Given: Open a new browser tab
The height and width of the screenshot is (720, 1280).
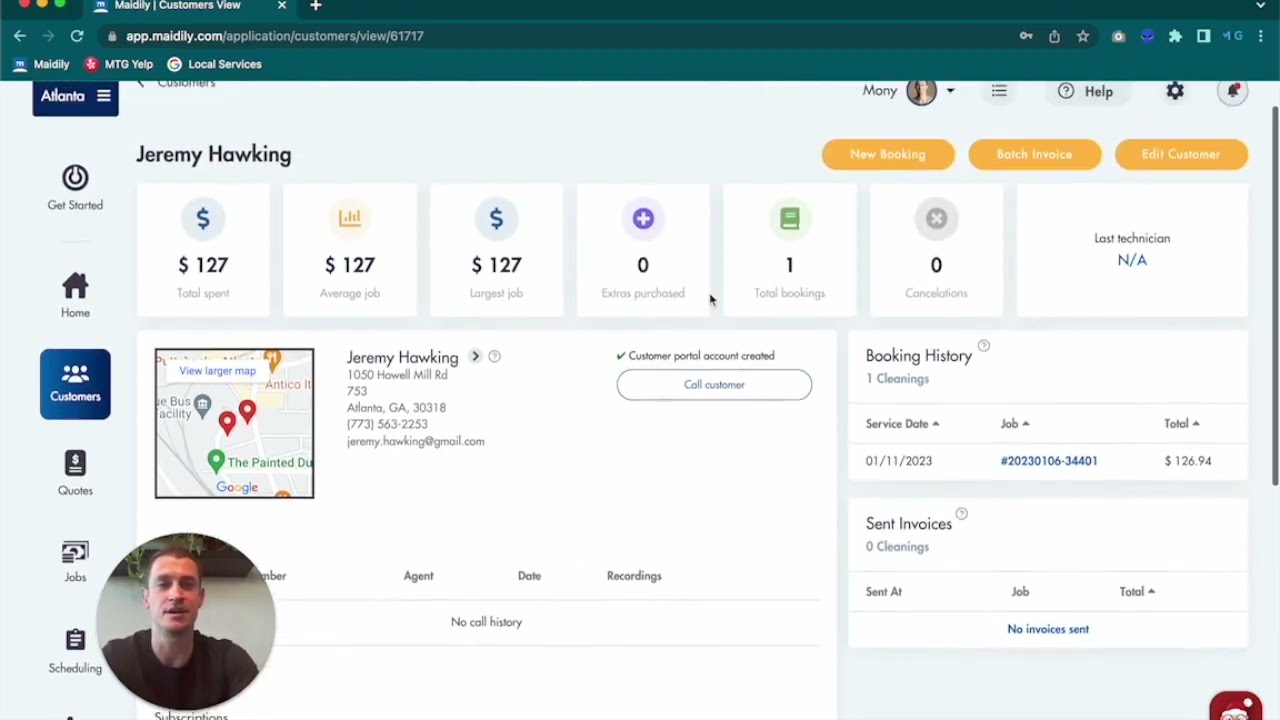Looking at the screenshot, I should pos(316,6).
